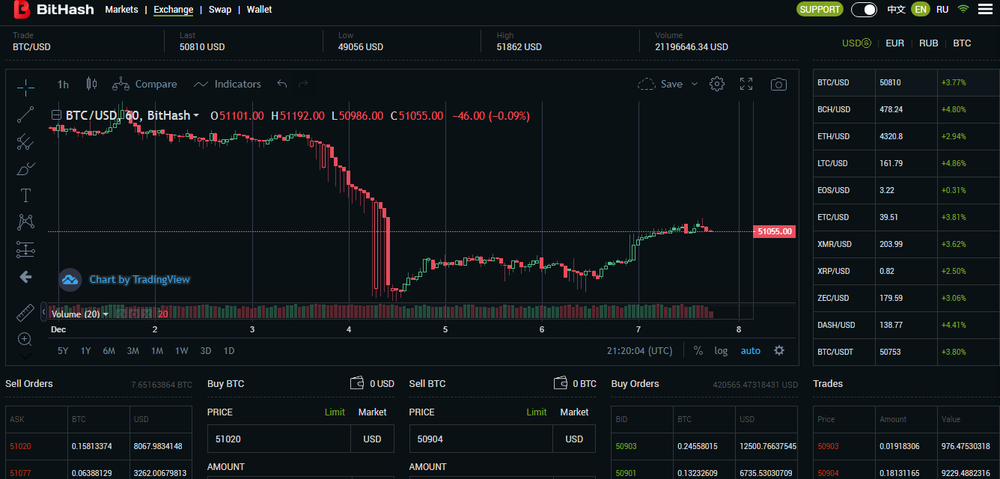This screenshot has width=1000, height=479.
Task: Click the SUPPORT button
Action: pos(820,10)
